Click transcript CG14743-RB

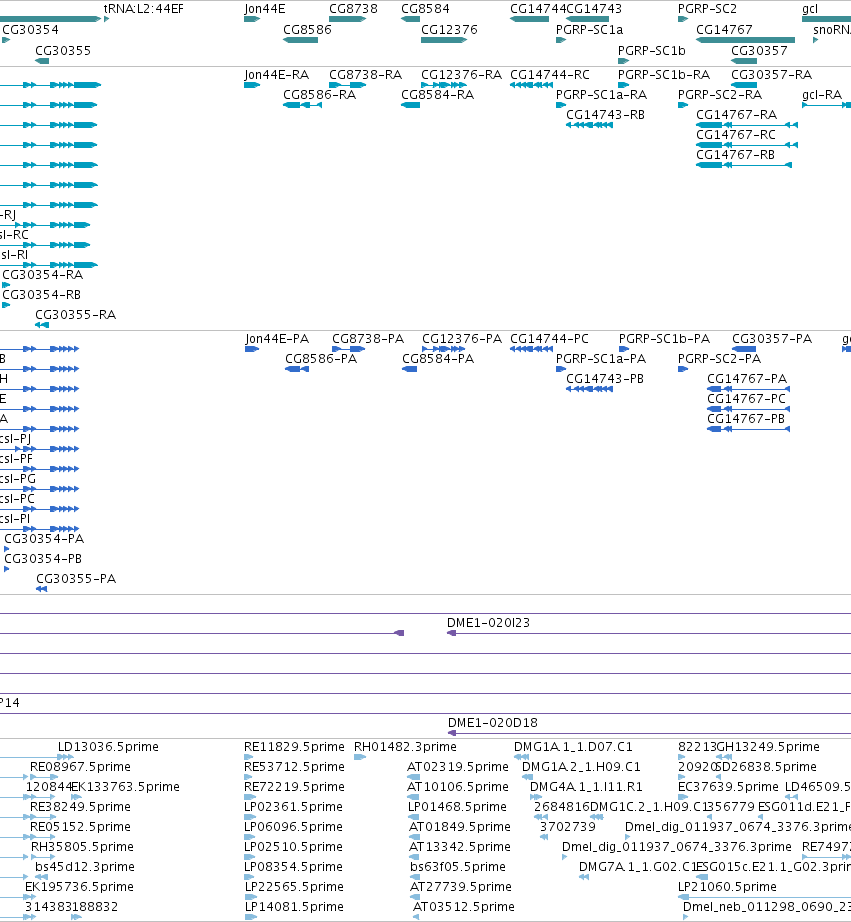605,115
